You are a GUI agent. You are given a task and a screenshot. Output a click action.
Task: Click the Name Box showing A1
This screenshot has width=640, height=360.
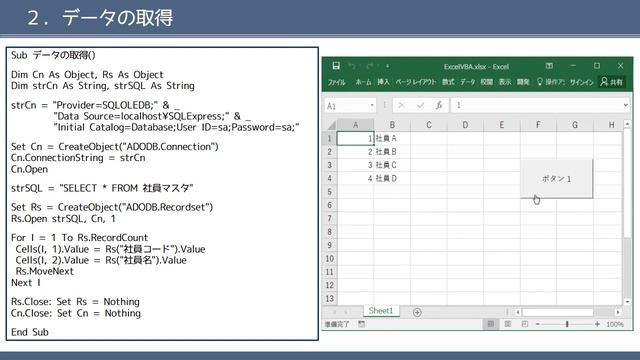[347, 106]
